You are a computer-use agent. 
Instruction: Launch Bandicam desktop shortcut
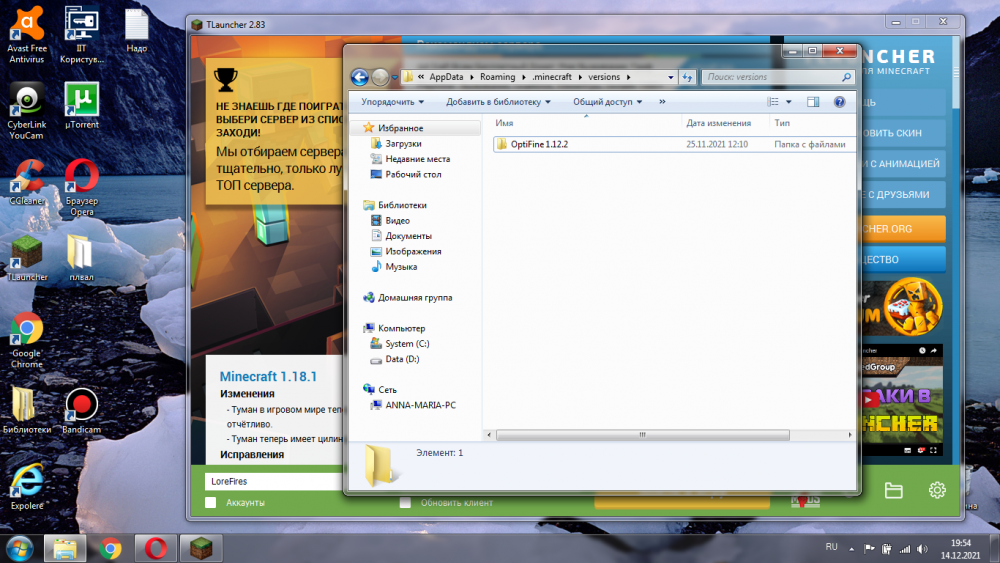point(82,411)
